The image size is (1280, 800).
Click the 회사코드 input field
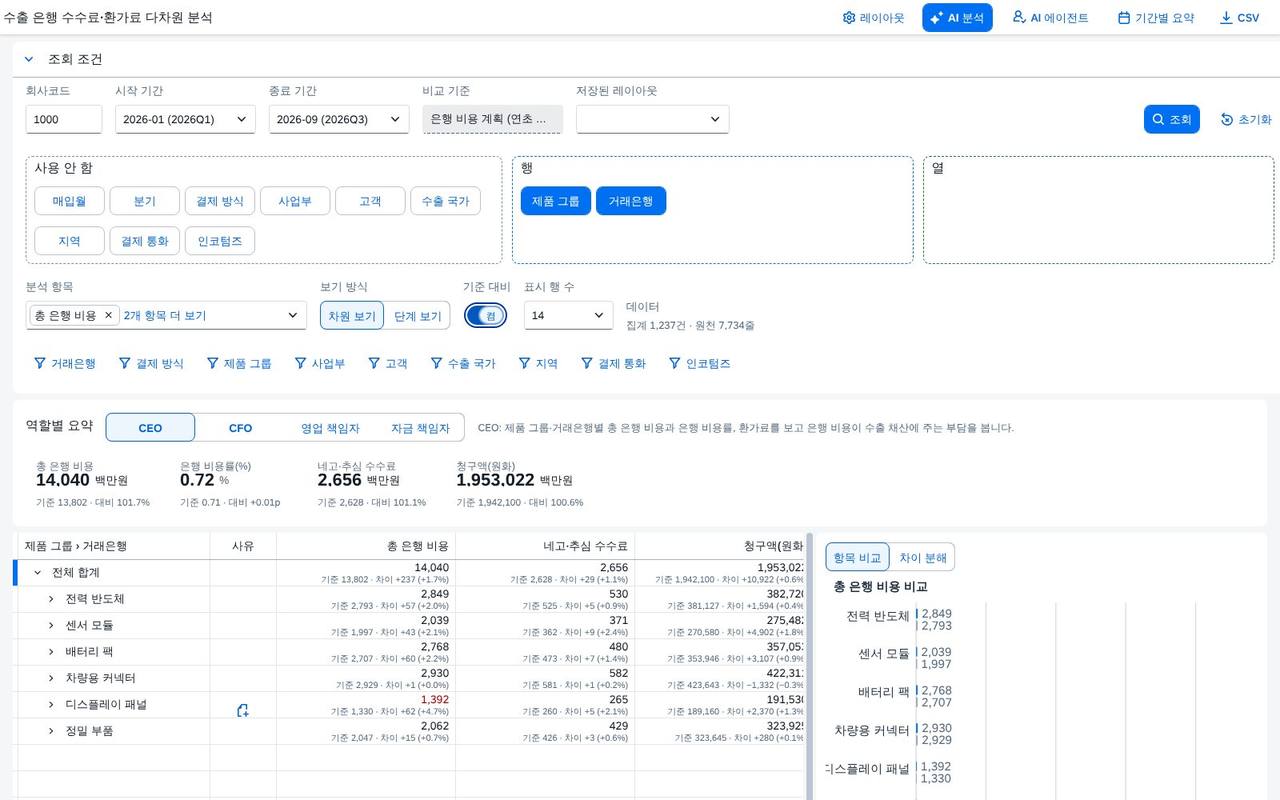click(64, 119)
